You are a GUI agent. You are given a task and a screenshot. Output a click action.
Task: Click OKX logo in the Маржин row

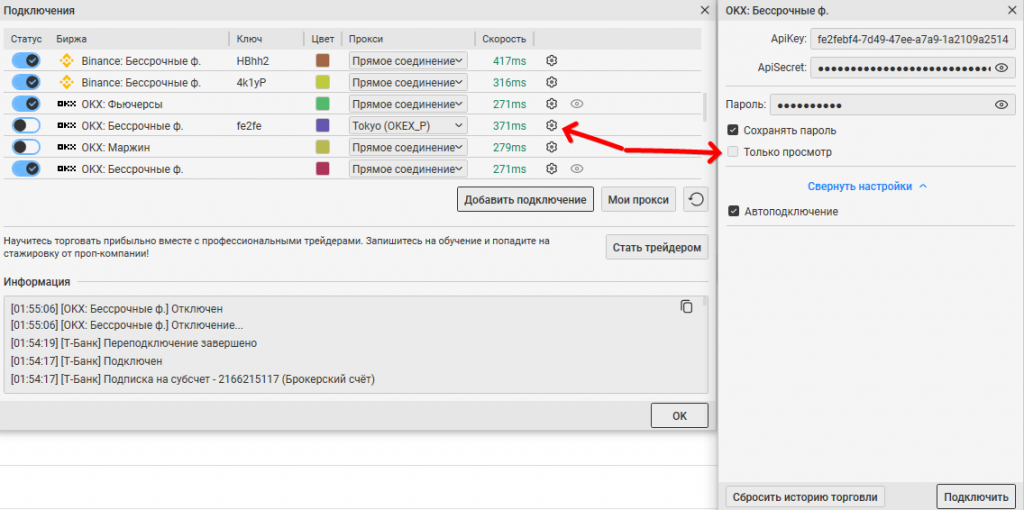[67, 147]
